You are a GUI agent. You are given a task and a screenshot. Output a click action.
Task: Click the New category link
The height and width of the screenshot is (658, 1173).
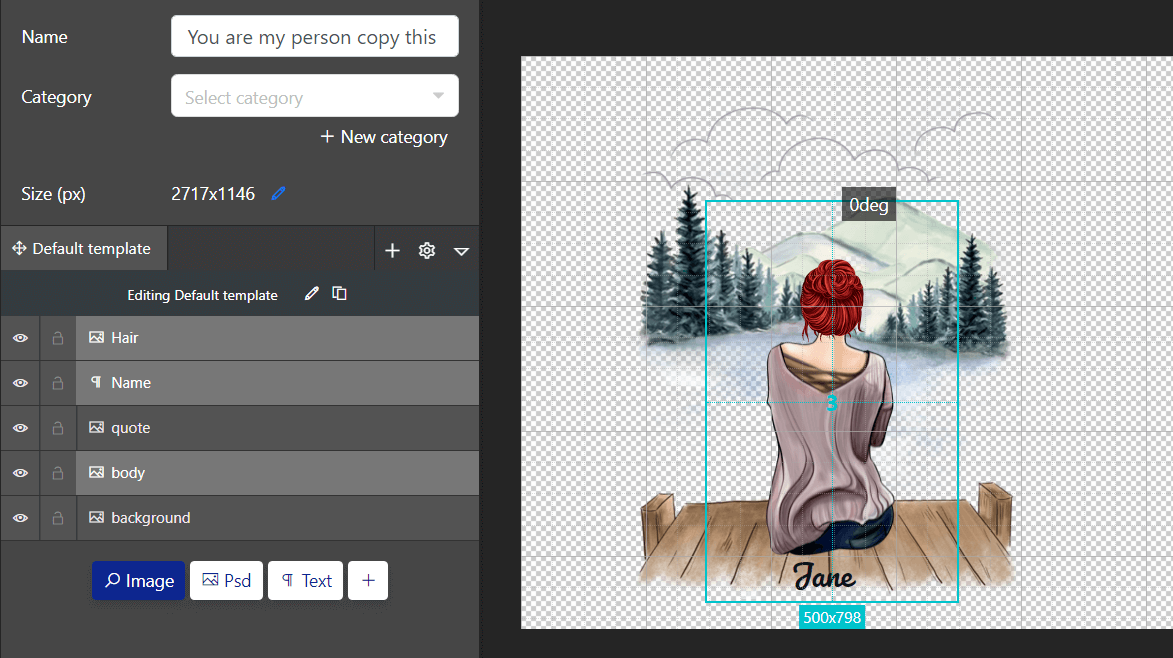pyautogui.click(x=384, y=137)
